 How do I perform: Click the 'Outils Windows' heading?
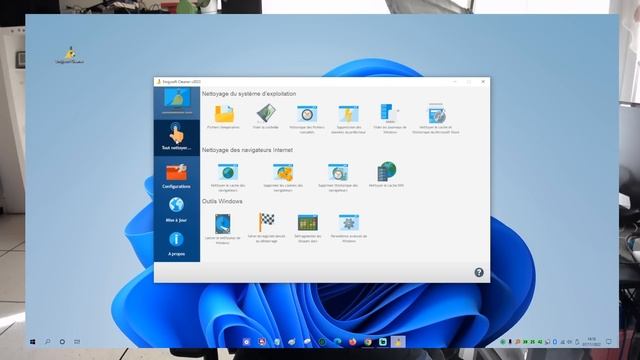coord(222,201)
